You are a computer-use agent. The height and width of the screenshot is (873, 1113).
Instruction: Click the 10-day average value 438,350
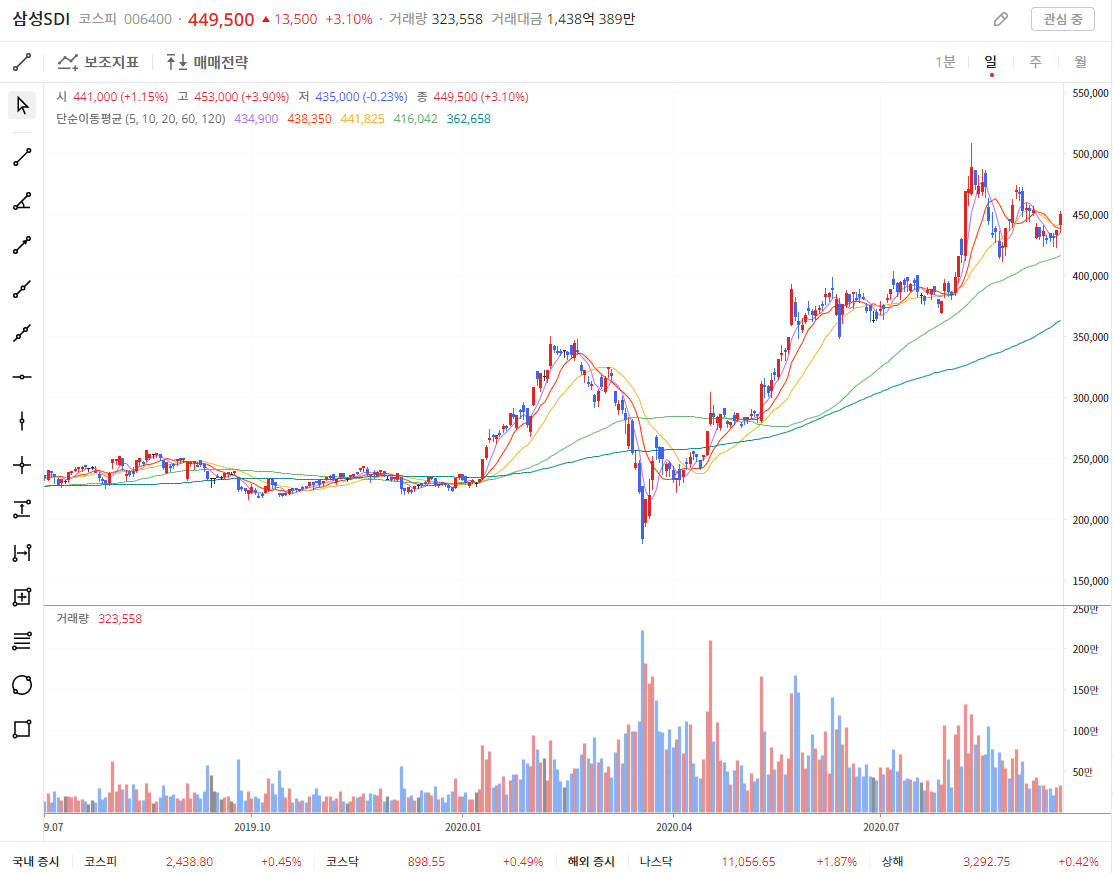point(309,119)
